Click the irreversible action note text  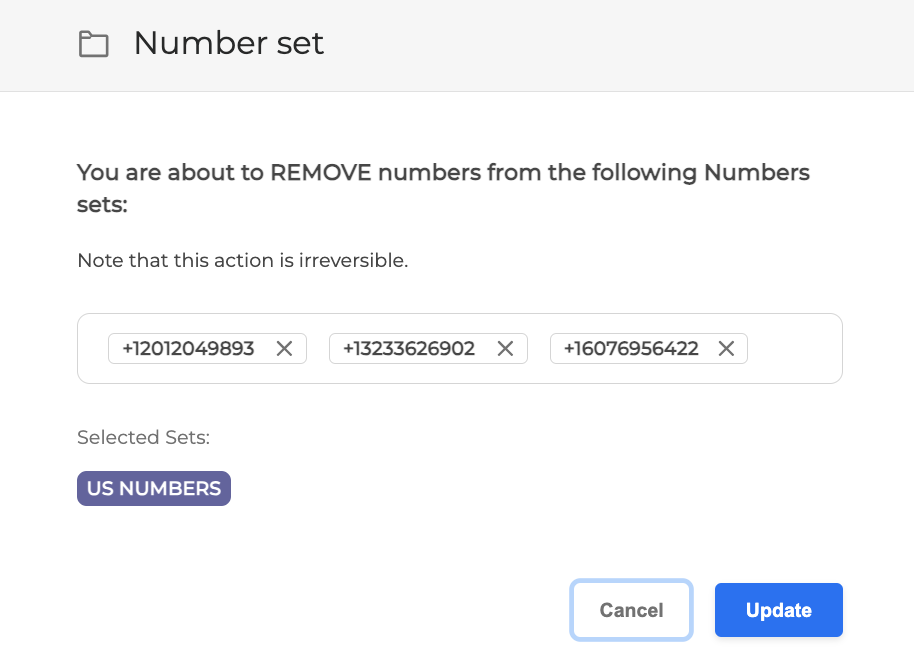click(243, 261)
